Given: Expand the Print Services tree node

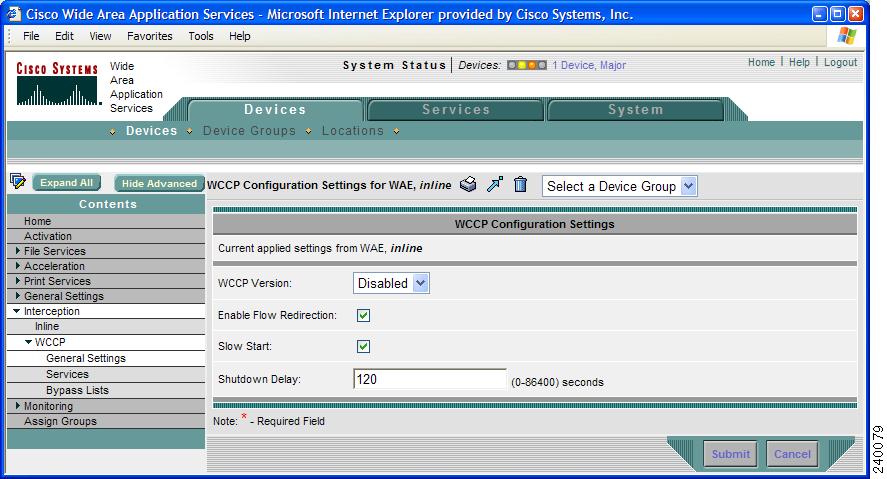Looking at the screenshot, I should pos(18,281).
